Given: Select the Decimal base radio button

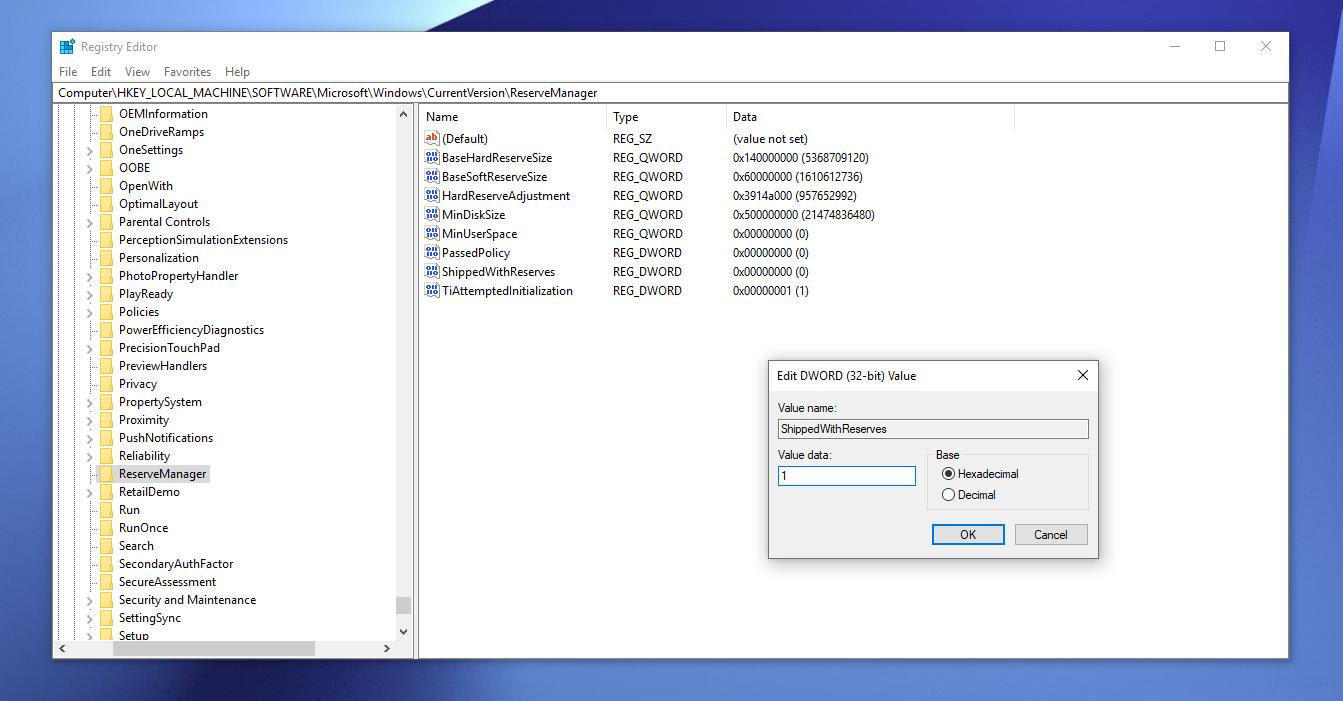Looking at the screenshot, I should (948, 495).
